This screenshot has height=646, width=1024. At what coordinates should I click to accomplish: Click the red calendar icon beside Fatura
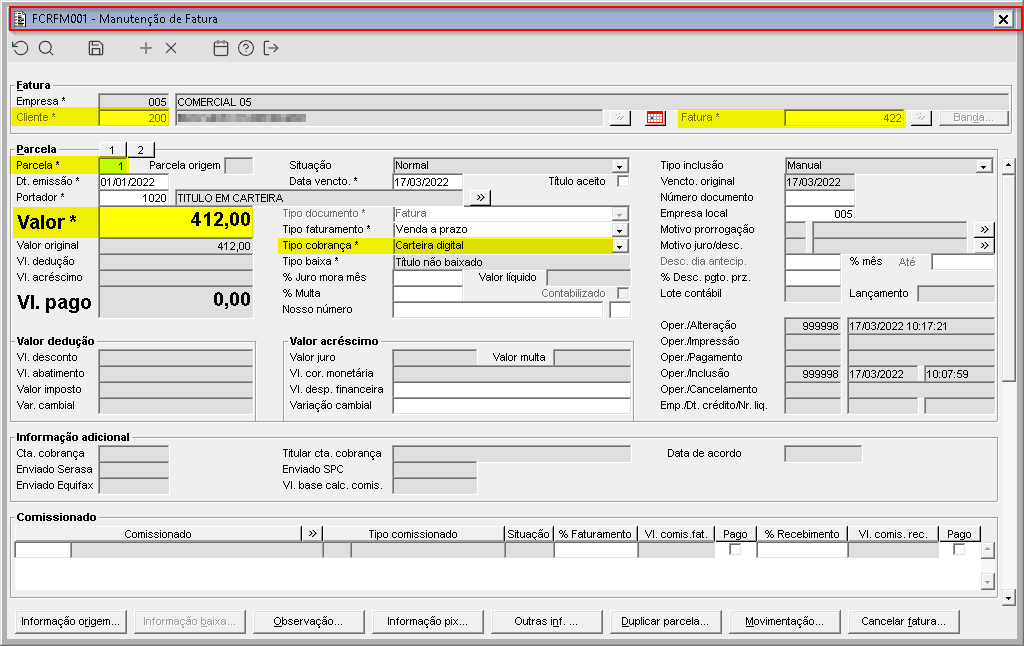(x=655, y=118)
